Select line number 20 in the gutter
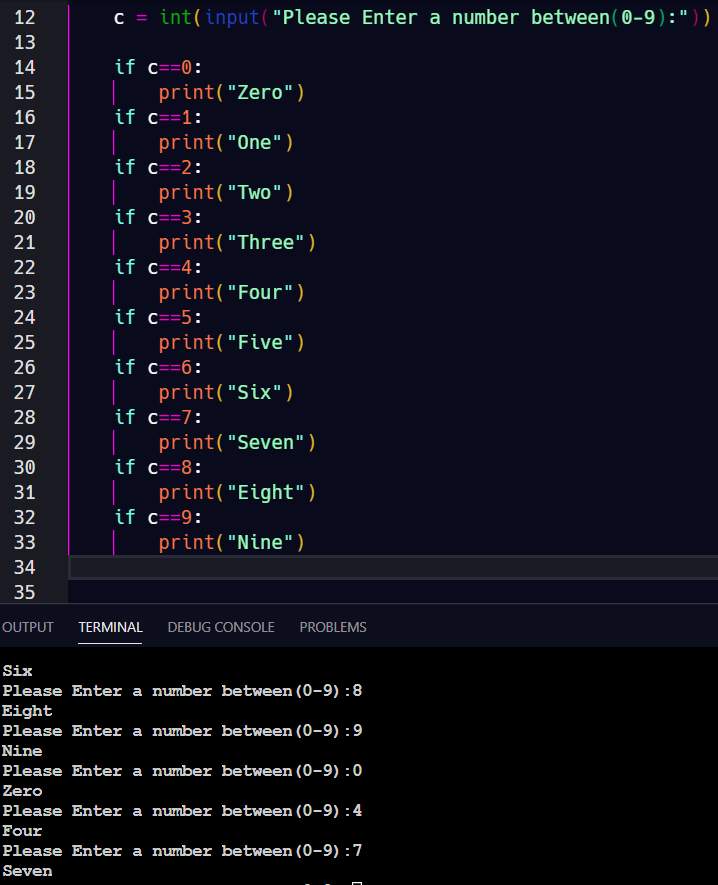Image resolution: width=718 pixels, height=885 pixels. click(25, 217)
